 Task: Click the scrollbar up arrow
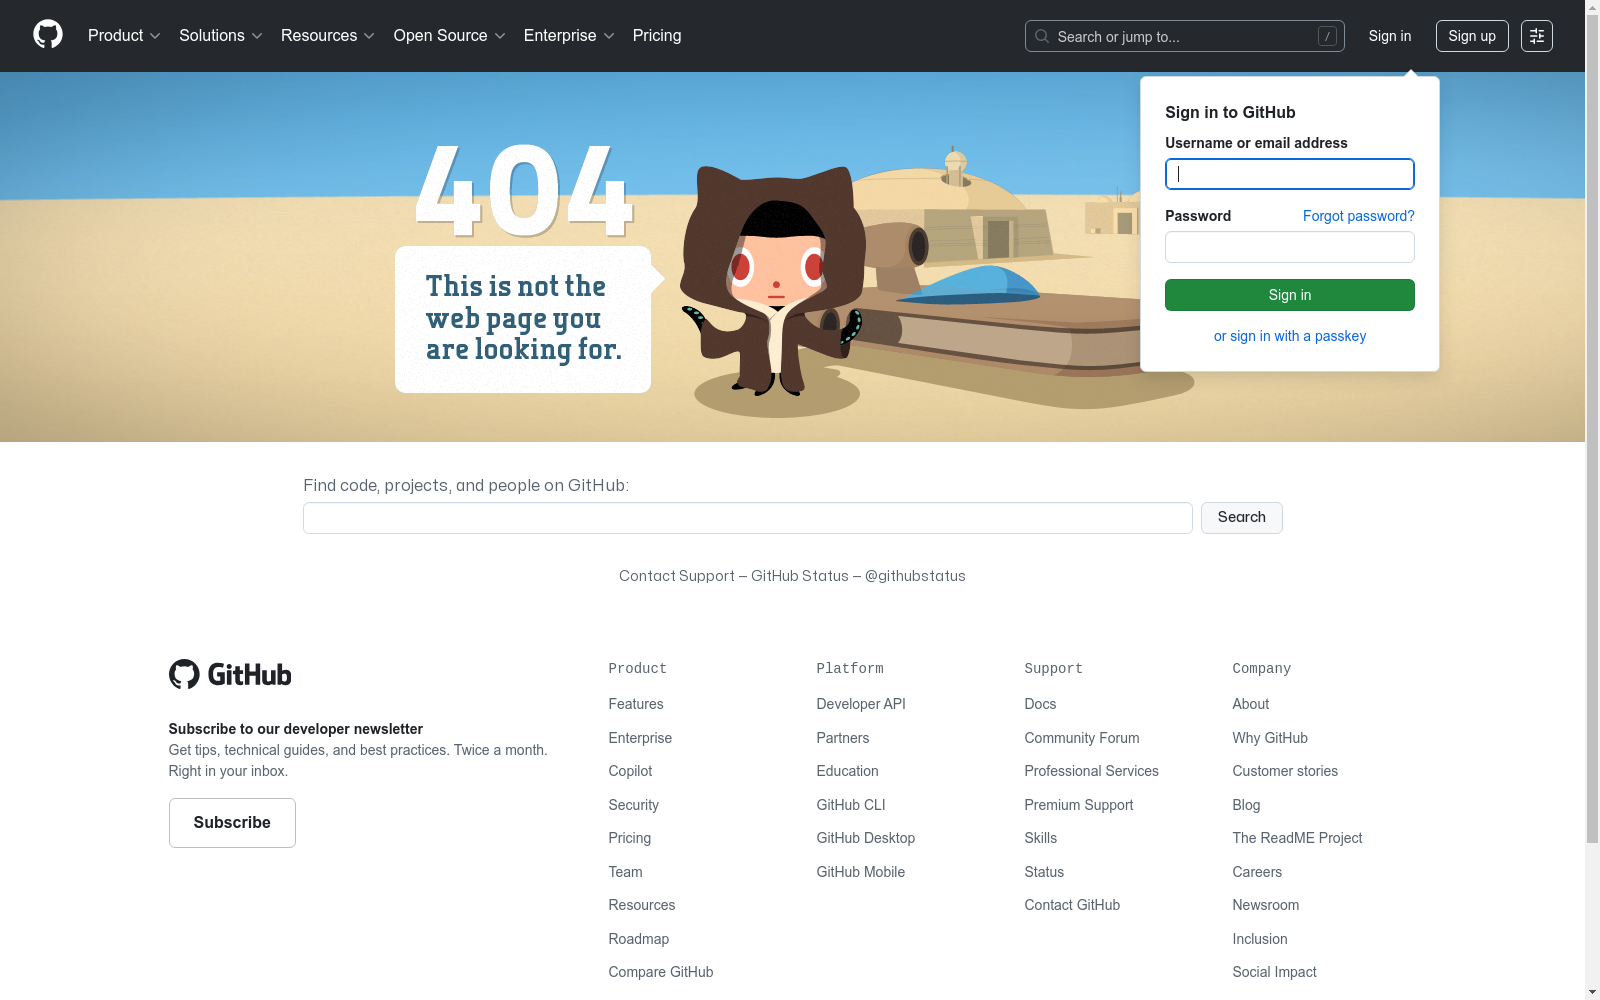pos(1592,8)
